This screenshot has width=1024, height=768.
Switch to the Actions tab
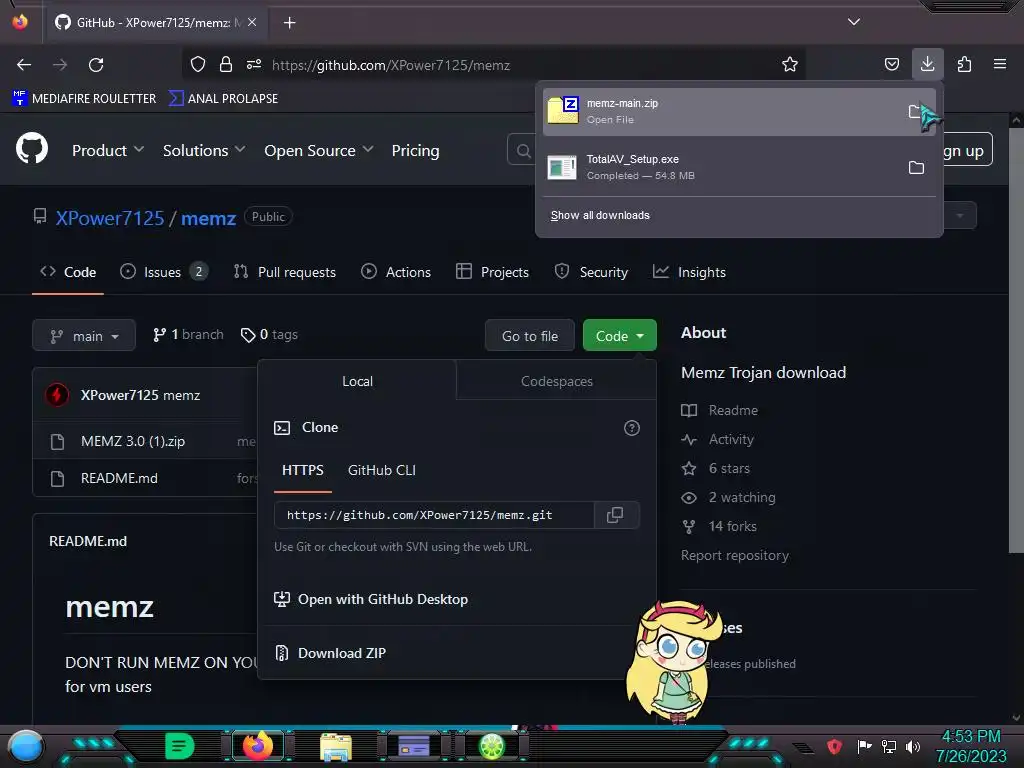pos(396,272)
